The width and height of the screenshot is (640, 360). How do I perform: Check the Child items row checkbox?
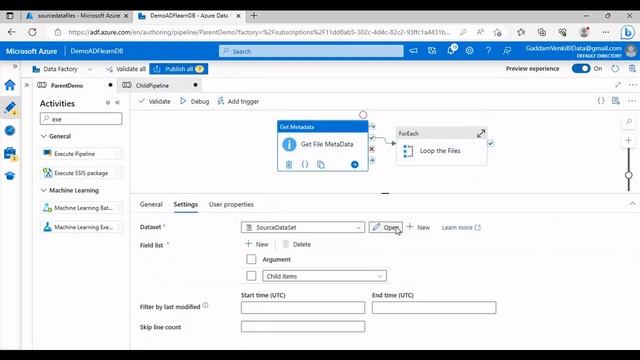click(251, 276)
